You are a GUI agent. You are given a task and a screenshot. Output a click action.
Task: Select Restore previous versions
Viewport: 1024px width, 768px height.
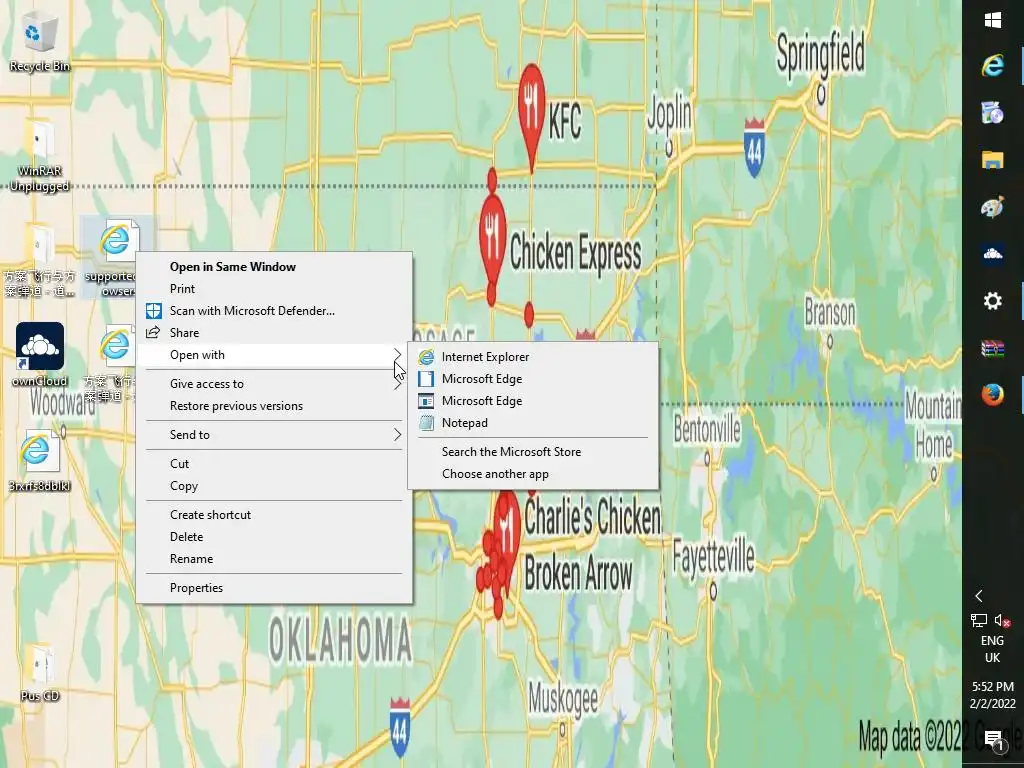pos(274,406)
